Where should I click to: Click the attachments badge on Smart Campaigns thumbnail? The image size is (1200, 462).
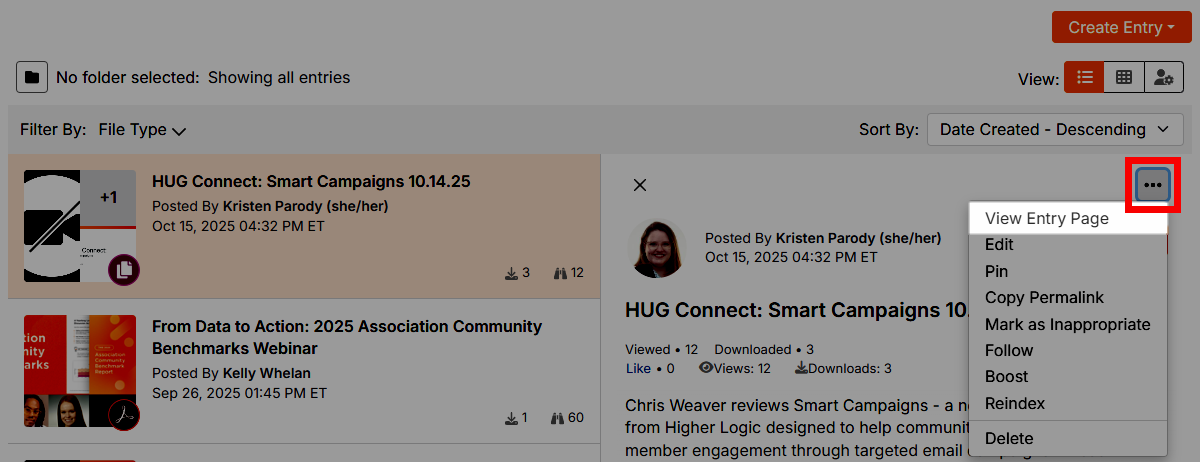coord(124,269)
